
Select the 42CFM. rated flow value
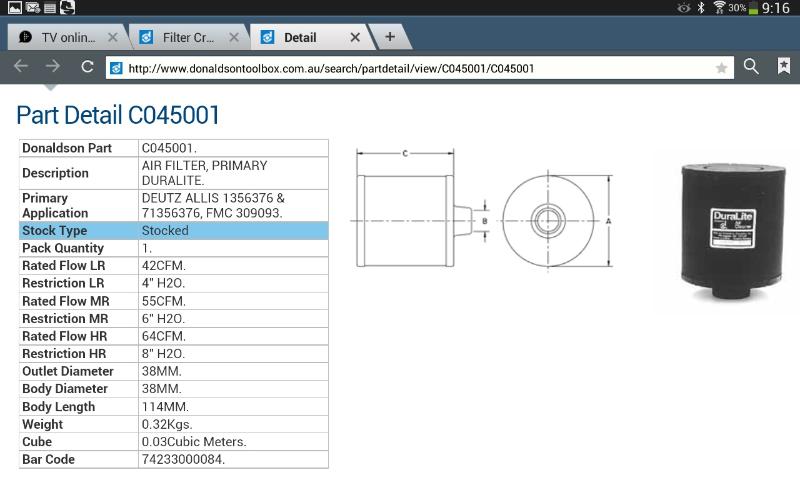(163, 266)
